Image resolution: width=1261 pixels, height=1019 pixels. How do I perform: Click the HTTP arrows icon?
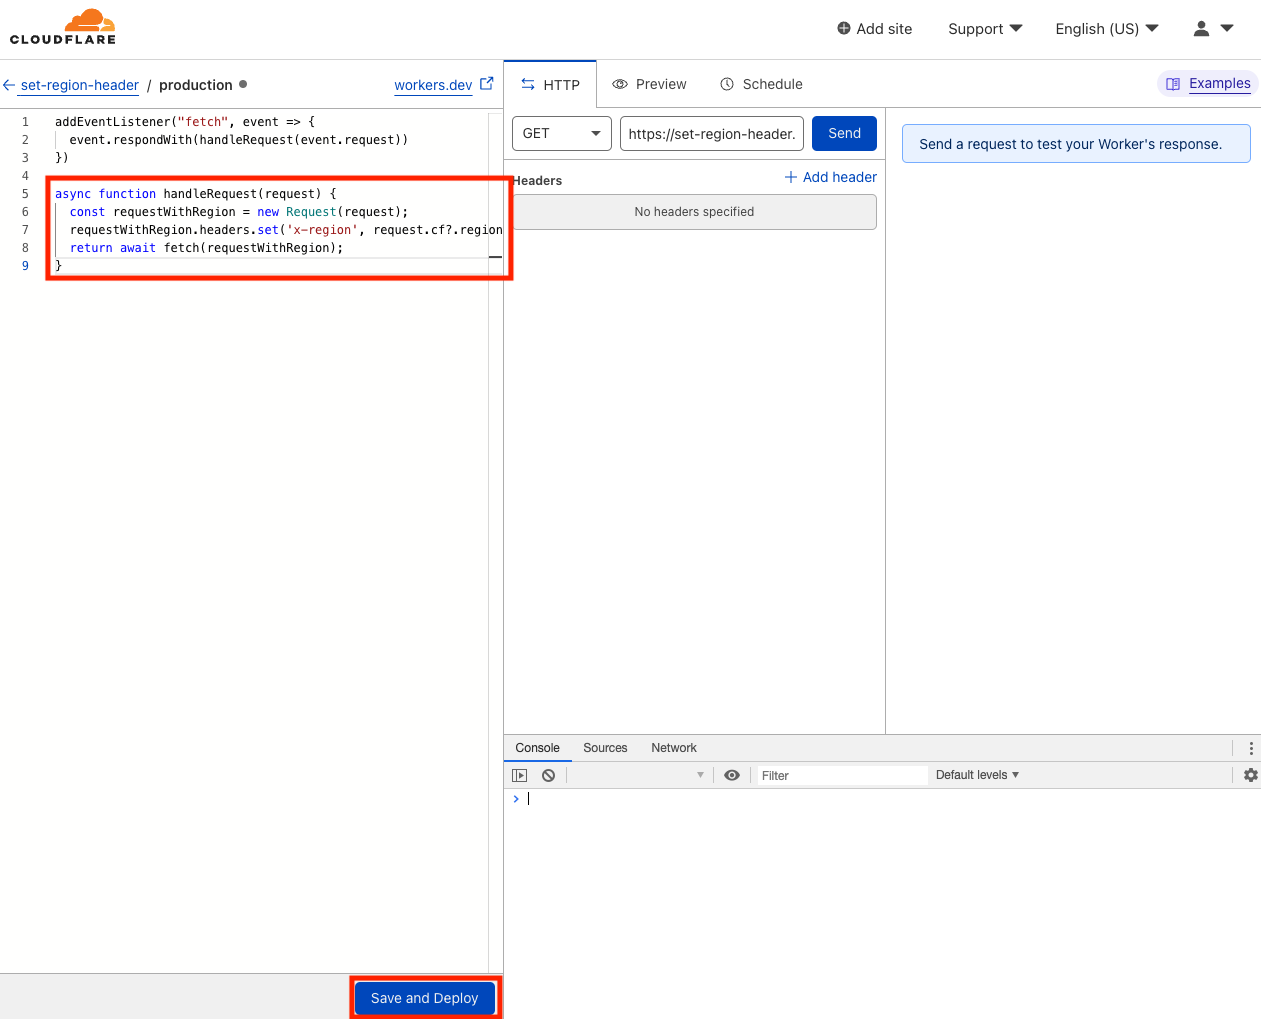click(x=528, y=84)
